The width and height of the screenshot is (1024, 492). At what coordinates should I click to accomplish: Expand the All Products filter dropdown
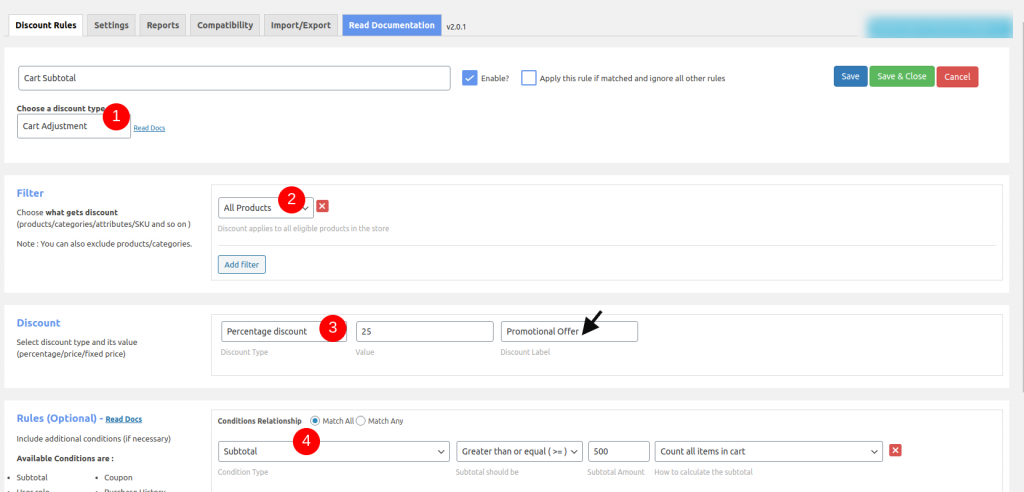pos(265,207)
